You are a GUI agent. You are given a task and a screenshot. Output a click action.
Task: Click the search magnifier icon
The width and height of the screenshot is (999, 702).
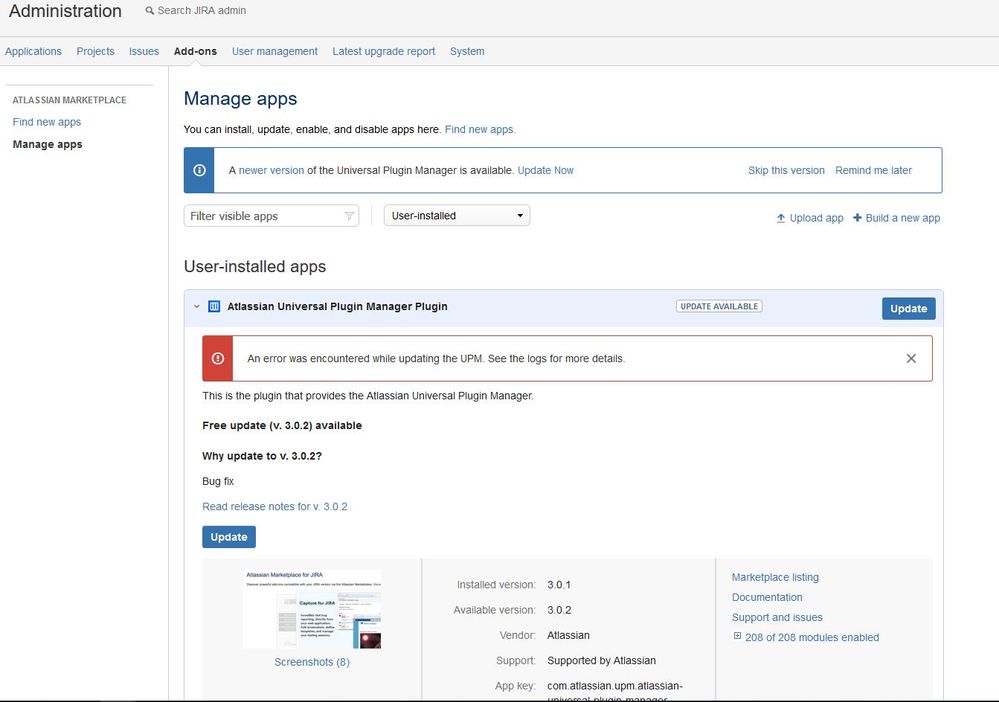point(150,11)
